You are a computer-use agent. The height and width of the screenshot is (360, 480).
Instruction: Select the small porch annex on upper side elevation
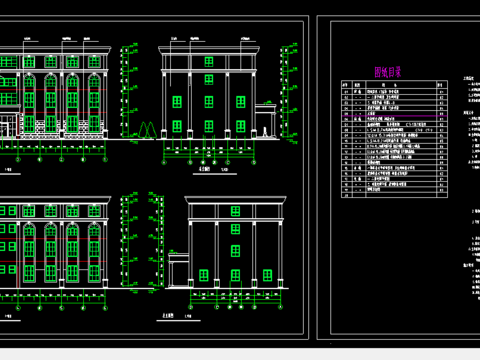(266, 121)
